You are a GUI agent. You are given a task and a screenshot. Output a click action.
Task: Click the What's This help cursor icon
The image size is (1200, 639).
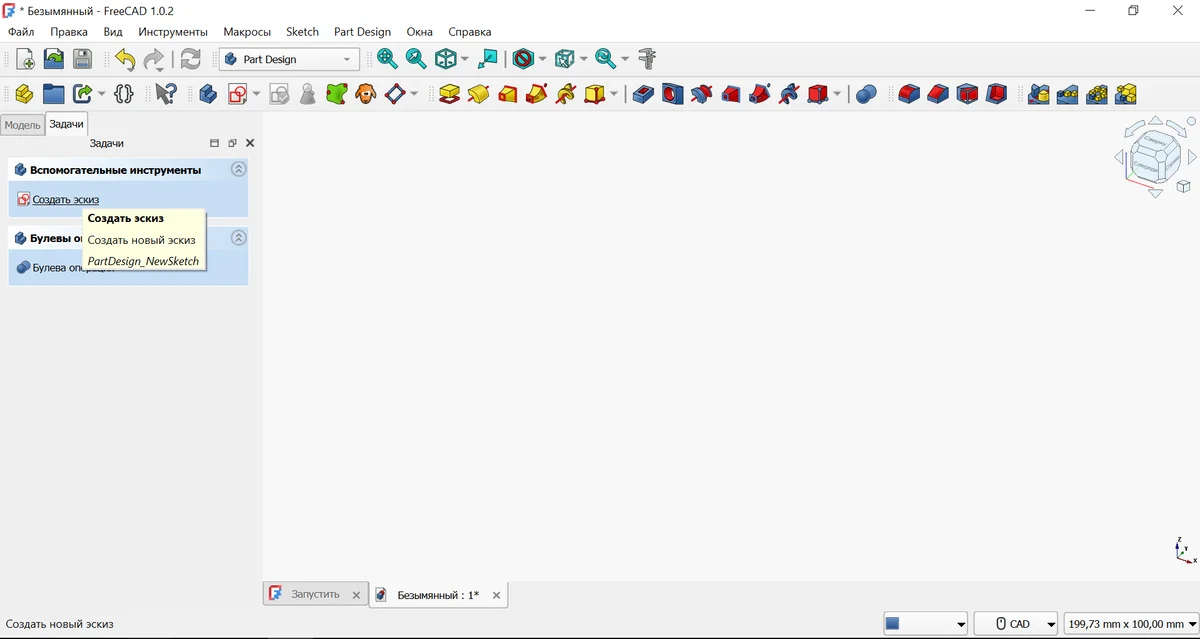point(165,94)
